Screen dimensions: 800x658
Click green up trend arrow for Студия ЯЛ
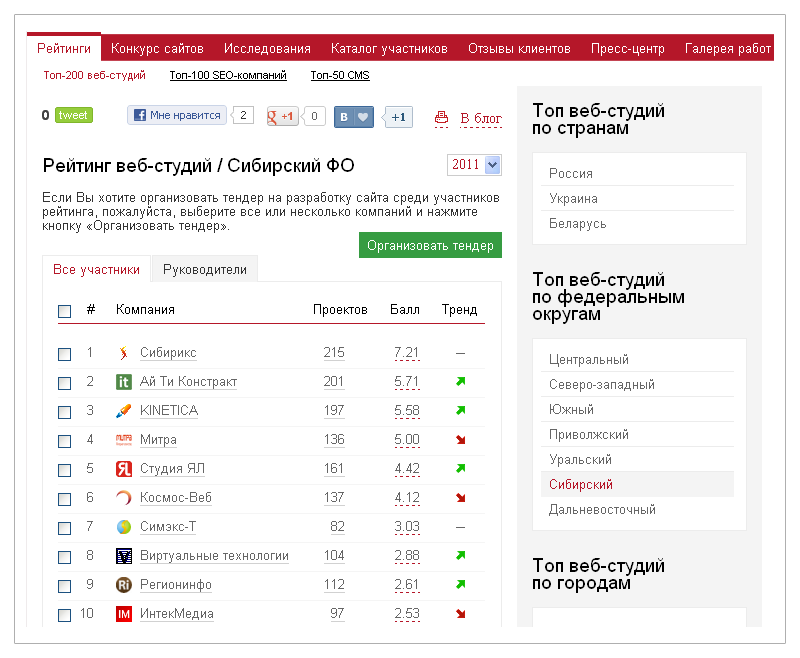(x=461, y=468)
